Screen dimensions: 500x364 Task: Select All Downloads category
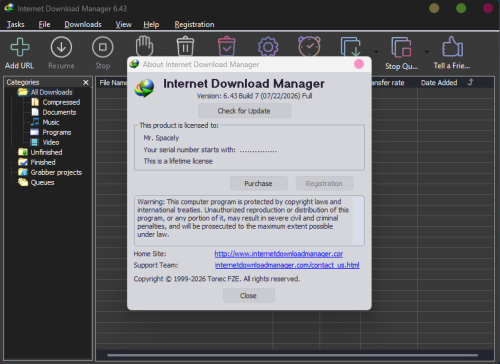pyautogui.click(x=52, y=92)
